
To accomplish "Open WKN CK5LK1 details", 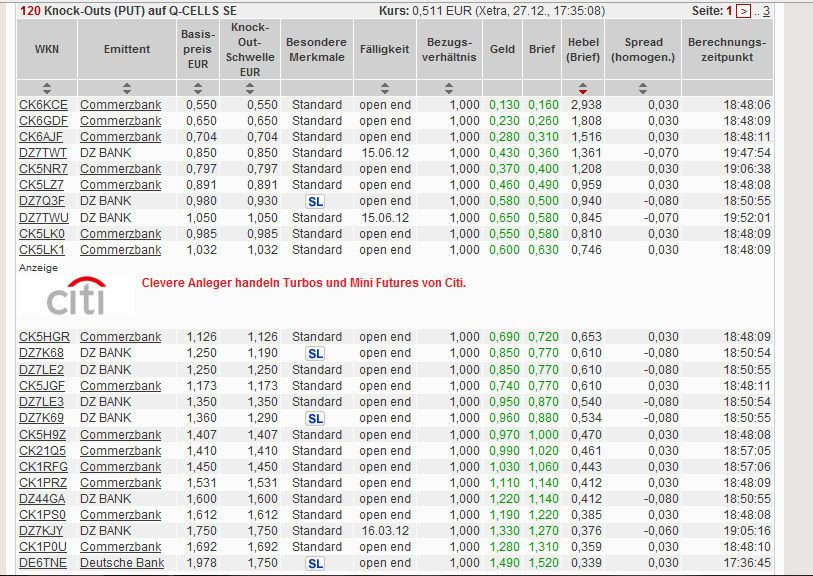I will click(x=42, y=250).
